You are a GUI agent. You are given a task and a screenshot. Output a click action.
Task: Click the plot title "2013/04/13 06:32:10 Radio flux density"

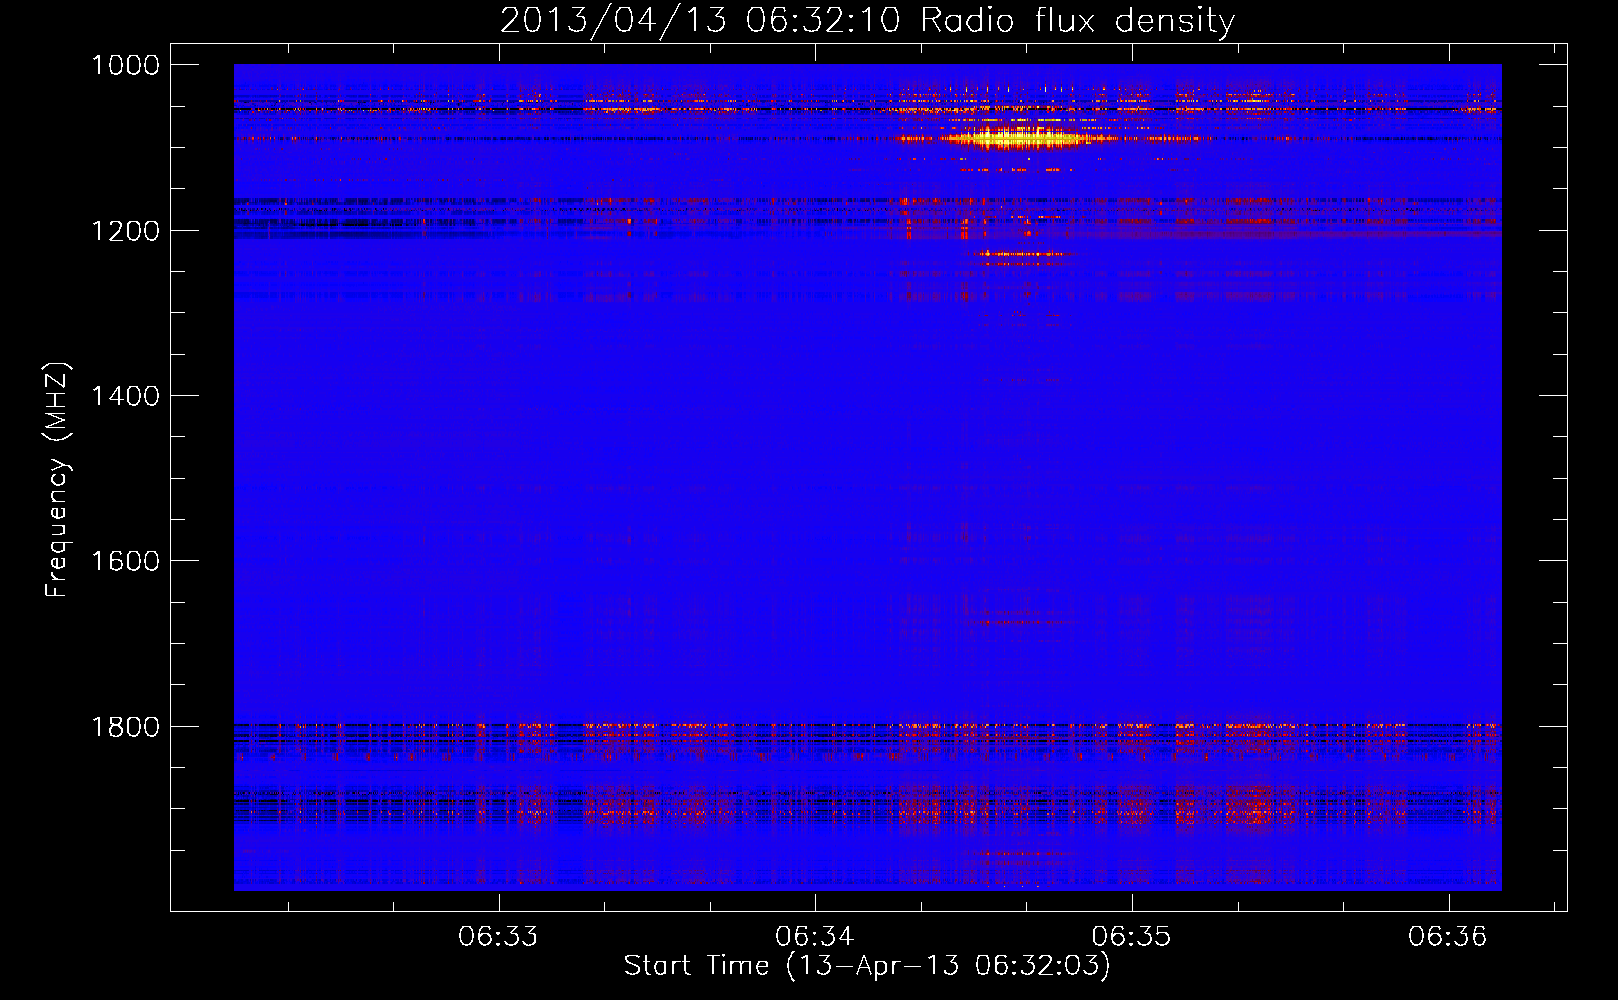[867, 20]
